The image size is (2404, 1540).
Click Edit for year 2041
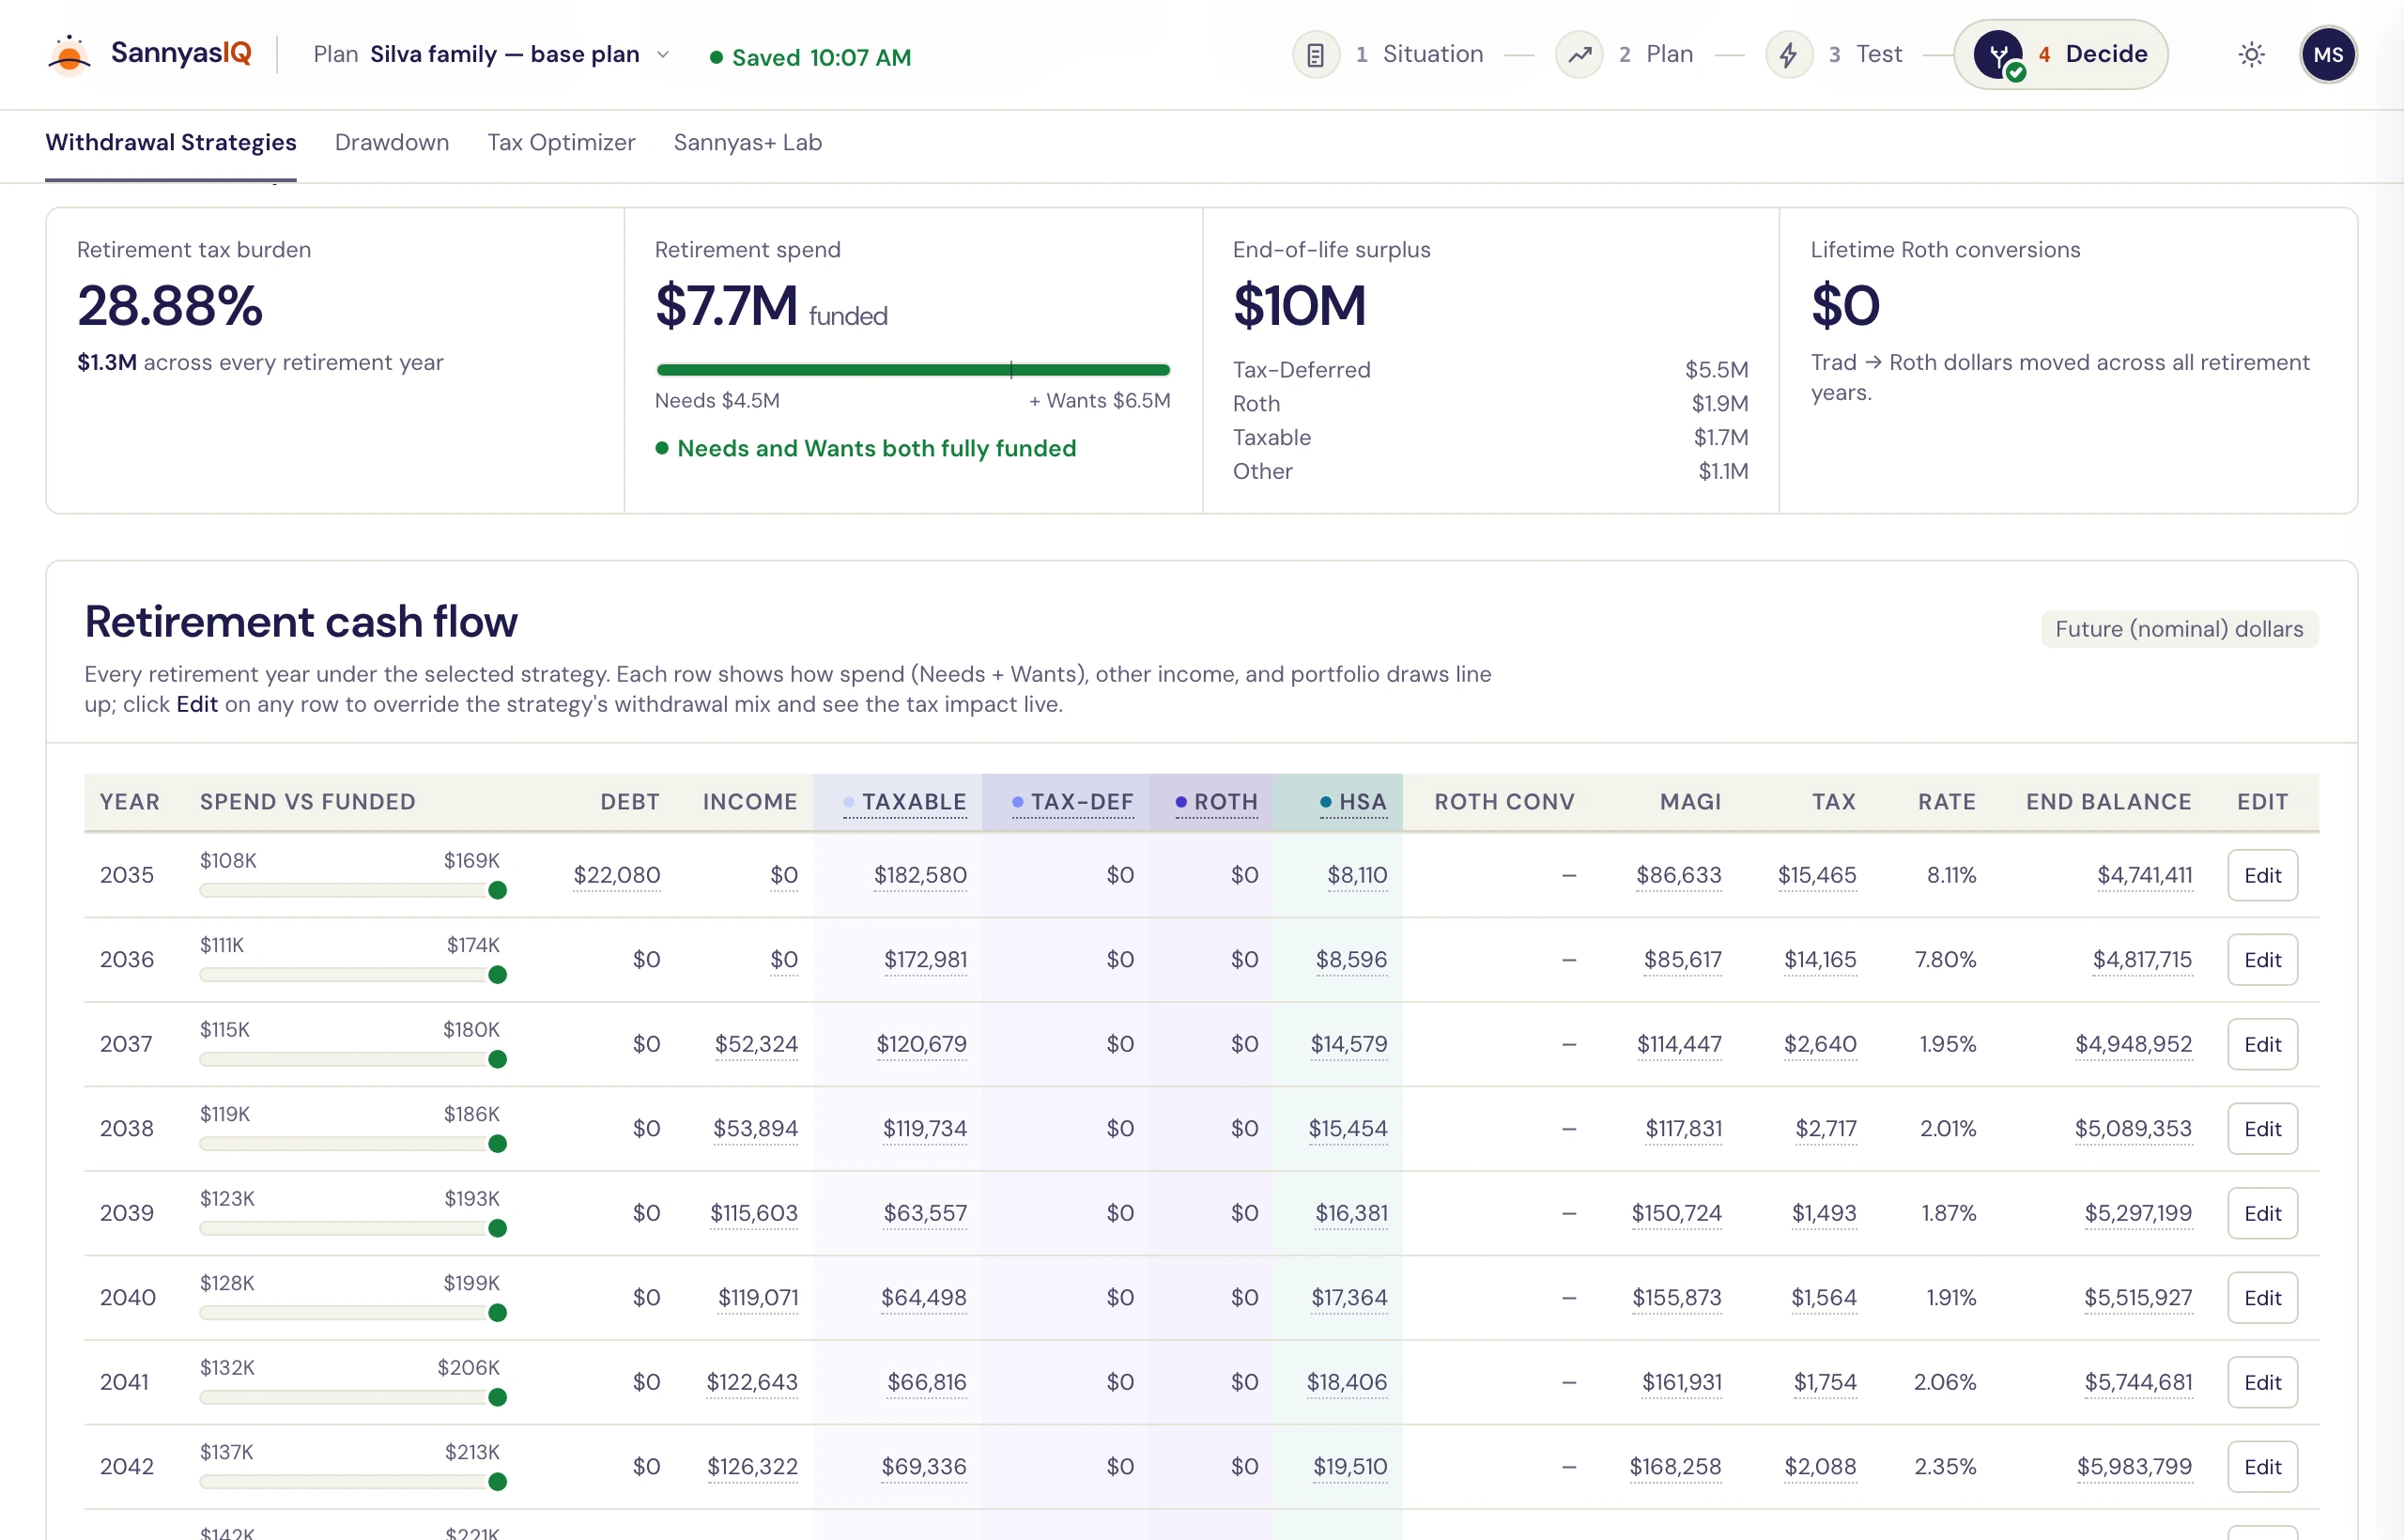coord(2262,1382)
